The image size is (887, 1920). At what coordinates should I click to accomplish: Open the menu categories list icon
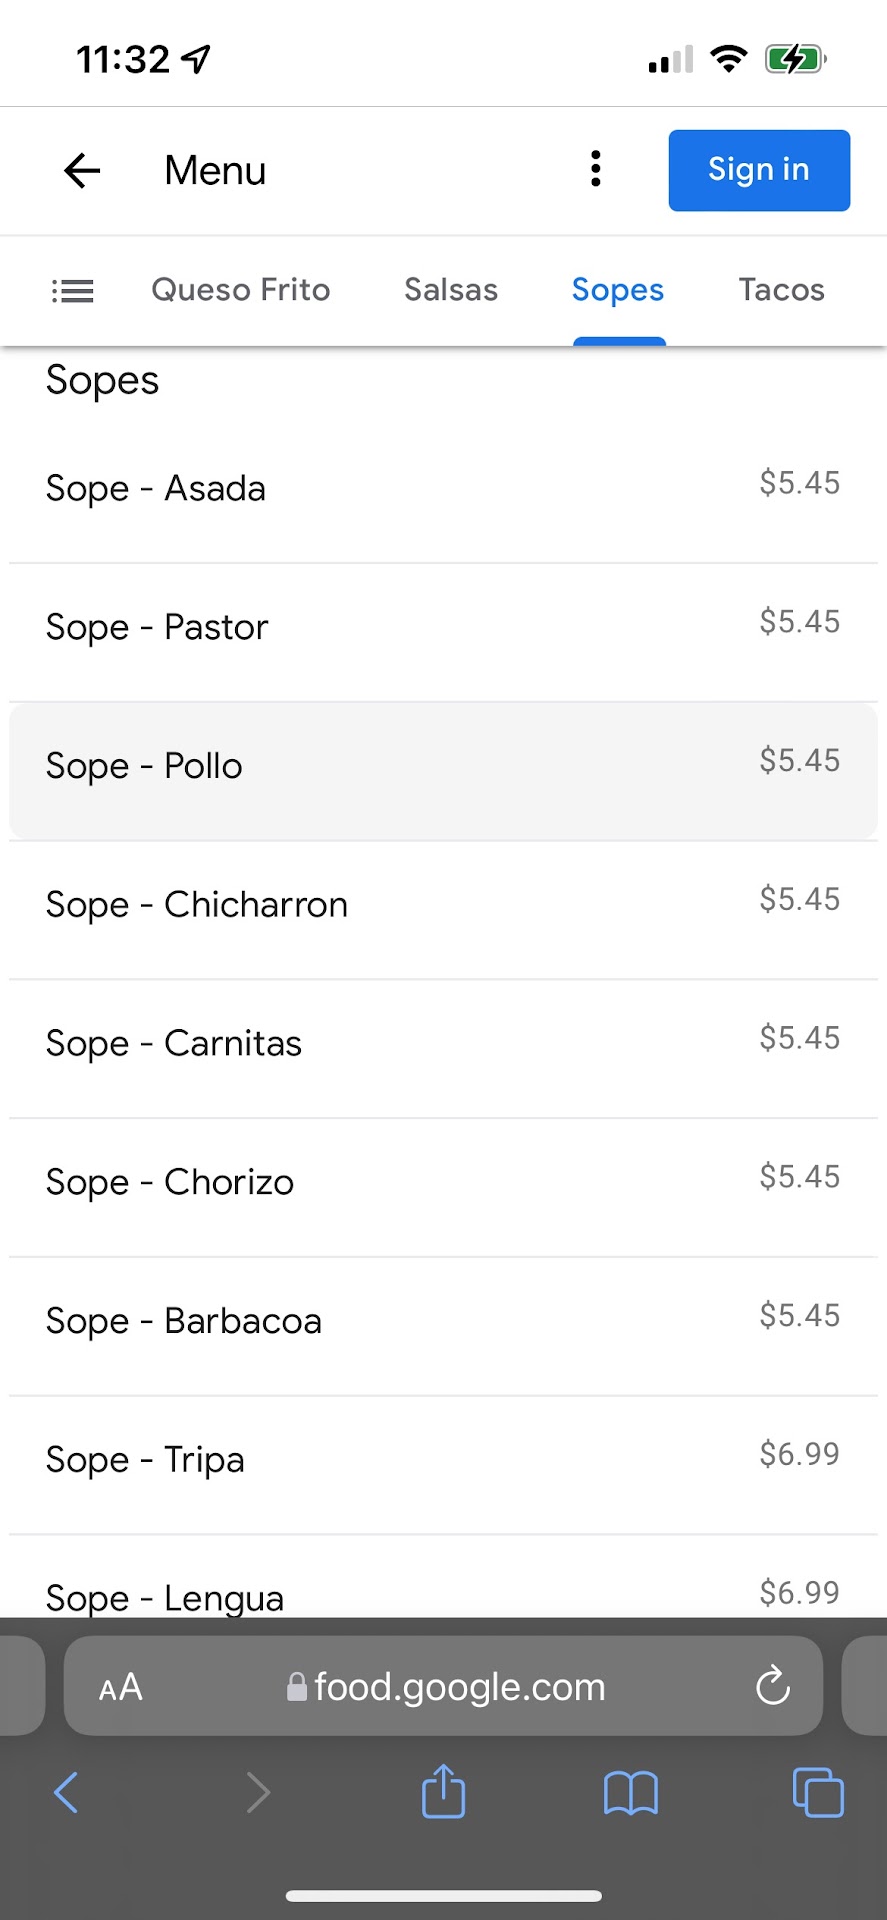[x=73, y=291]
